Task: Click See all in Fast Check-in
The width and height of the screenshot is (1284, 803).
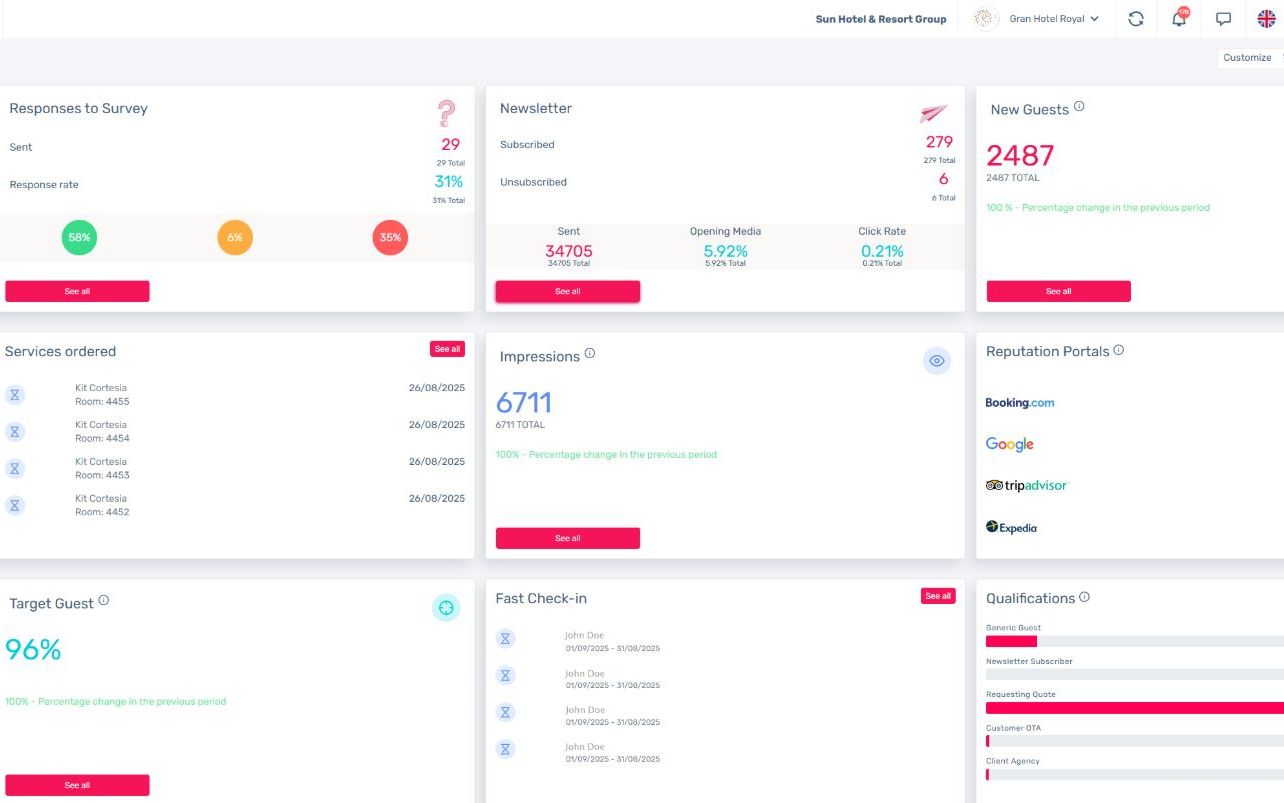Action: 938,596
